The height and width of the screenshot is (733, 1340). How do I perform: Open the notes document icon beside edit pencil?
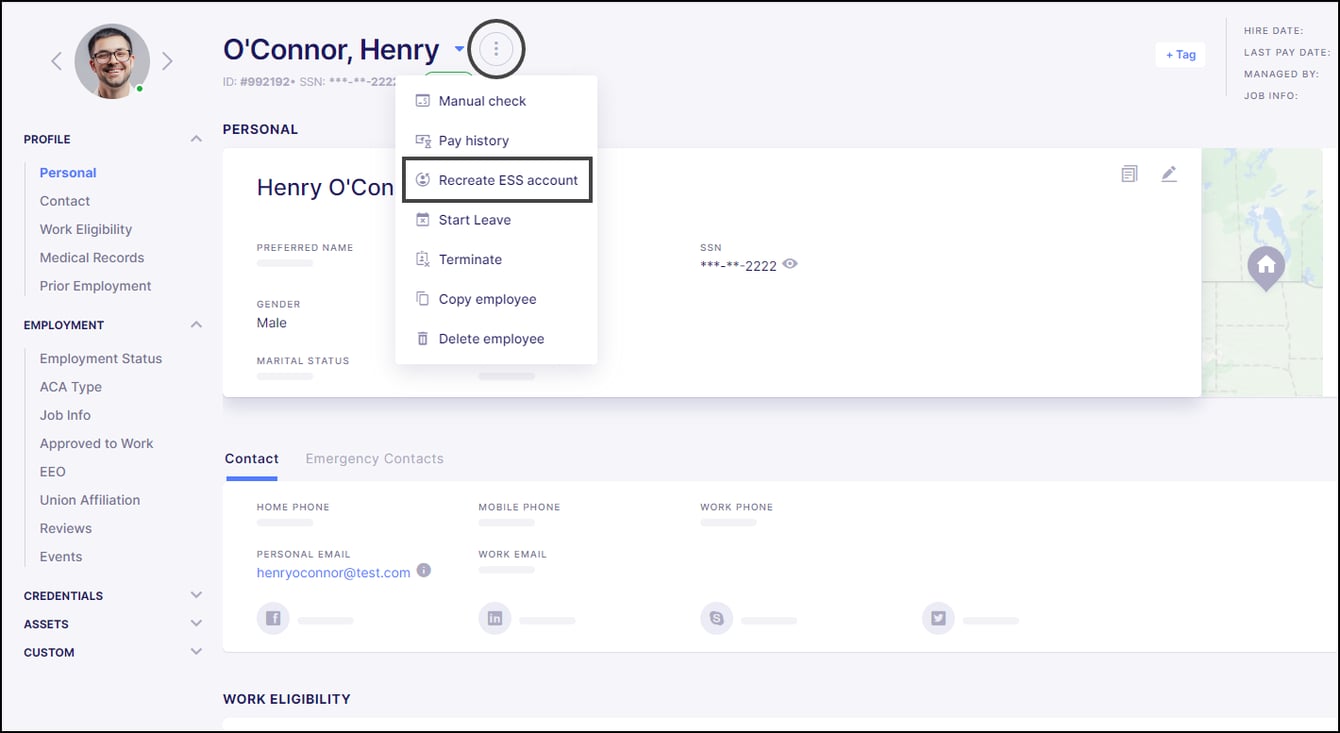click(1129, 174)
